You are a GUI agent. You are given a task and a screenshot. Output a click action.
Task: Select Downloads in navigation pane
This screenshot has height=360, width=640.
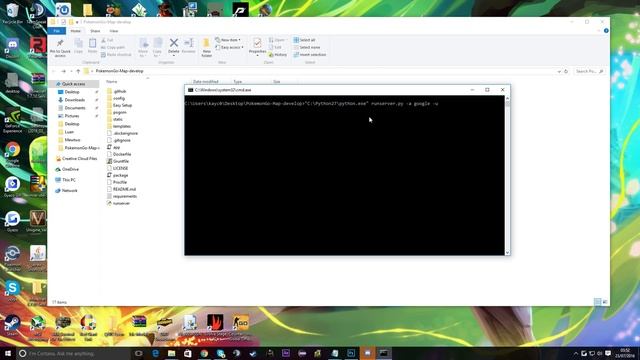(74, 100)
